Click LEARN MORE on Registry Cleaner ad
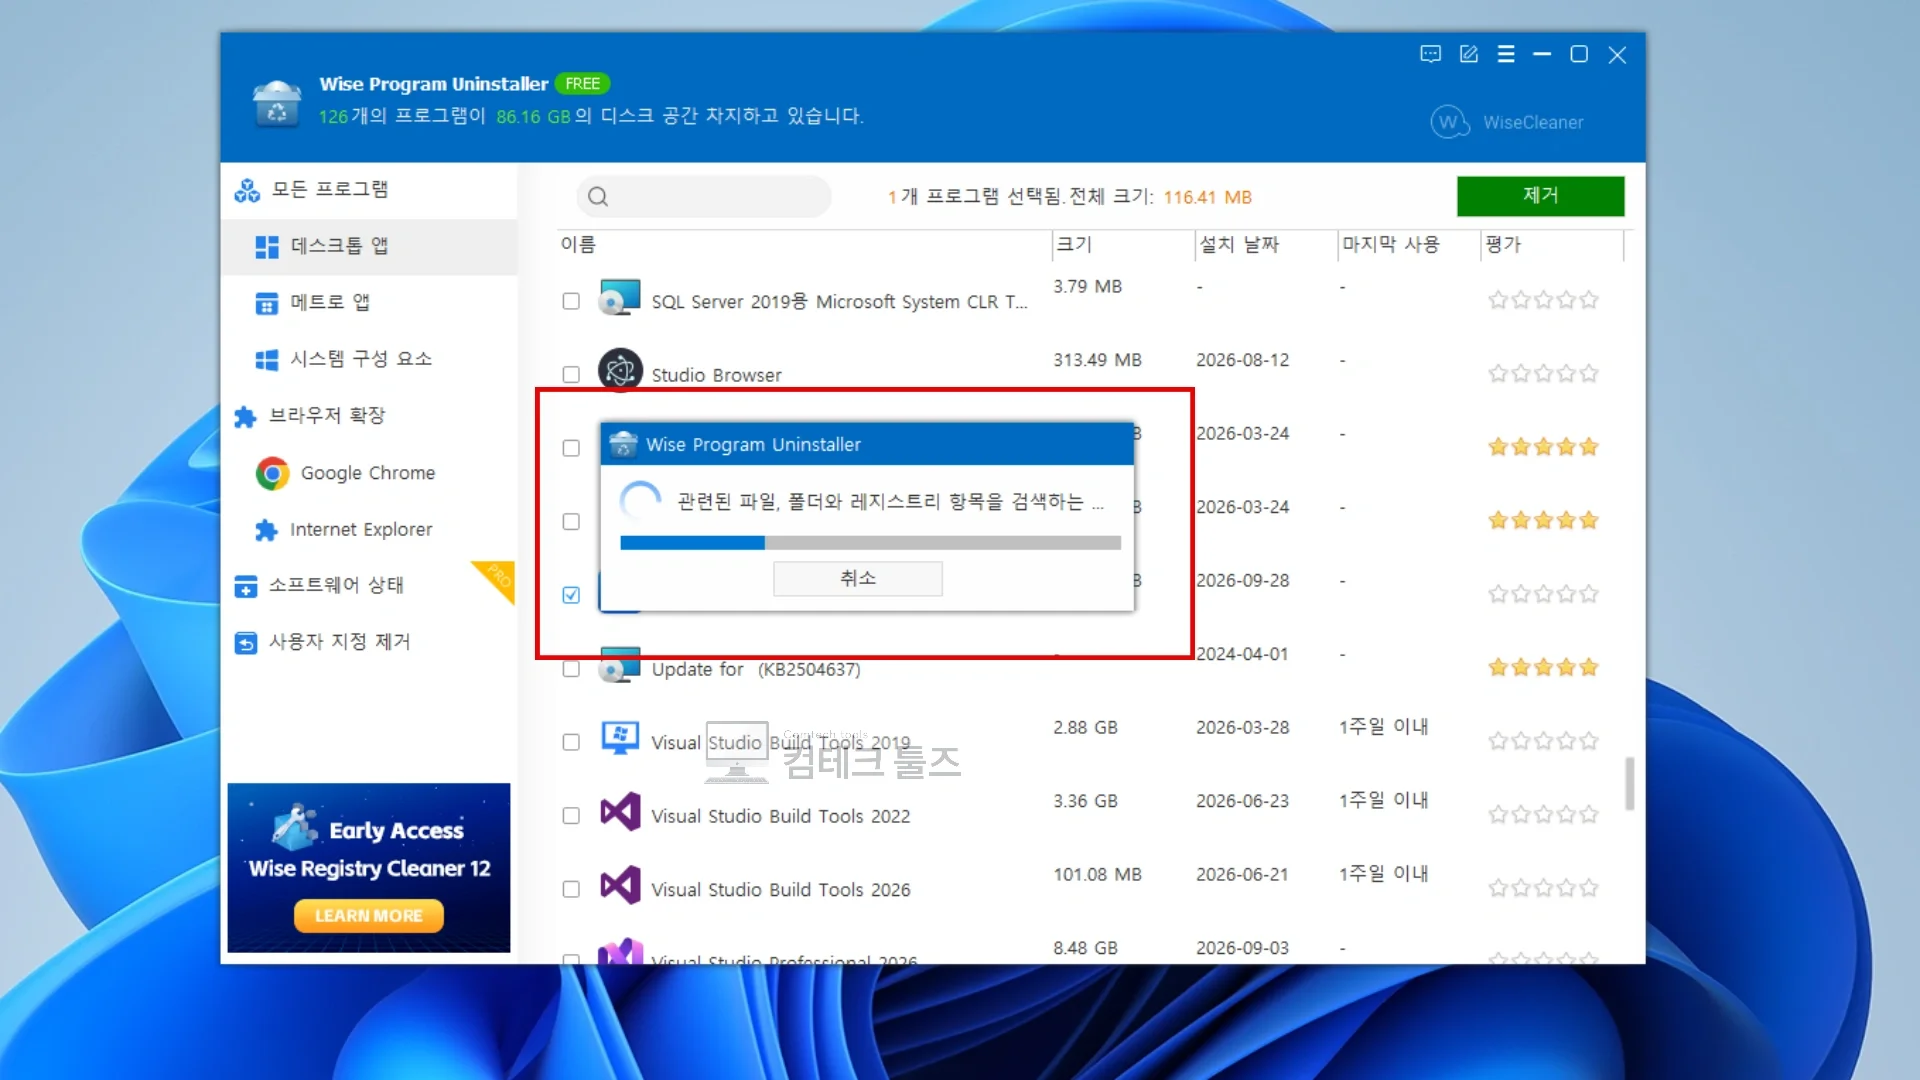Image resolution: width=1920 pixels, height=1080 pixels. click(369, 915)
